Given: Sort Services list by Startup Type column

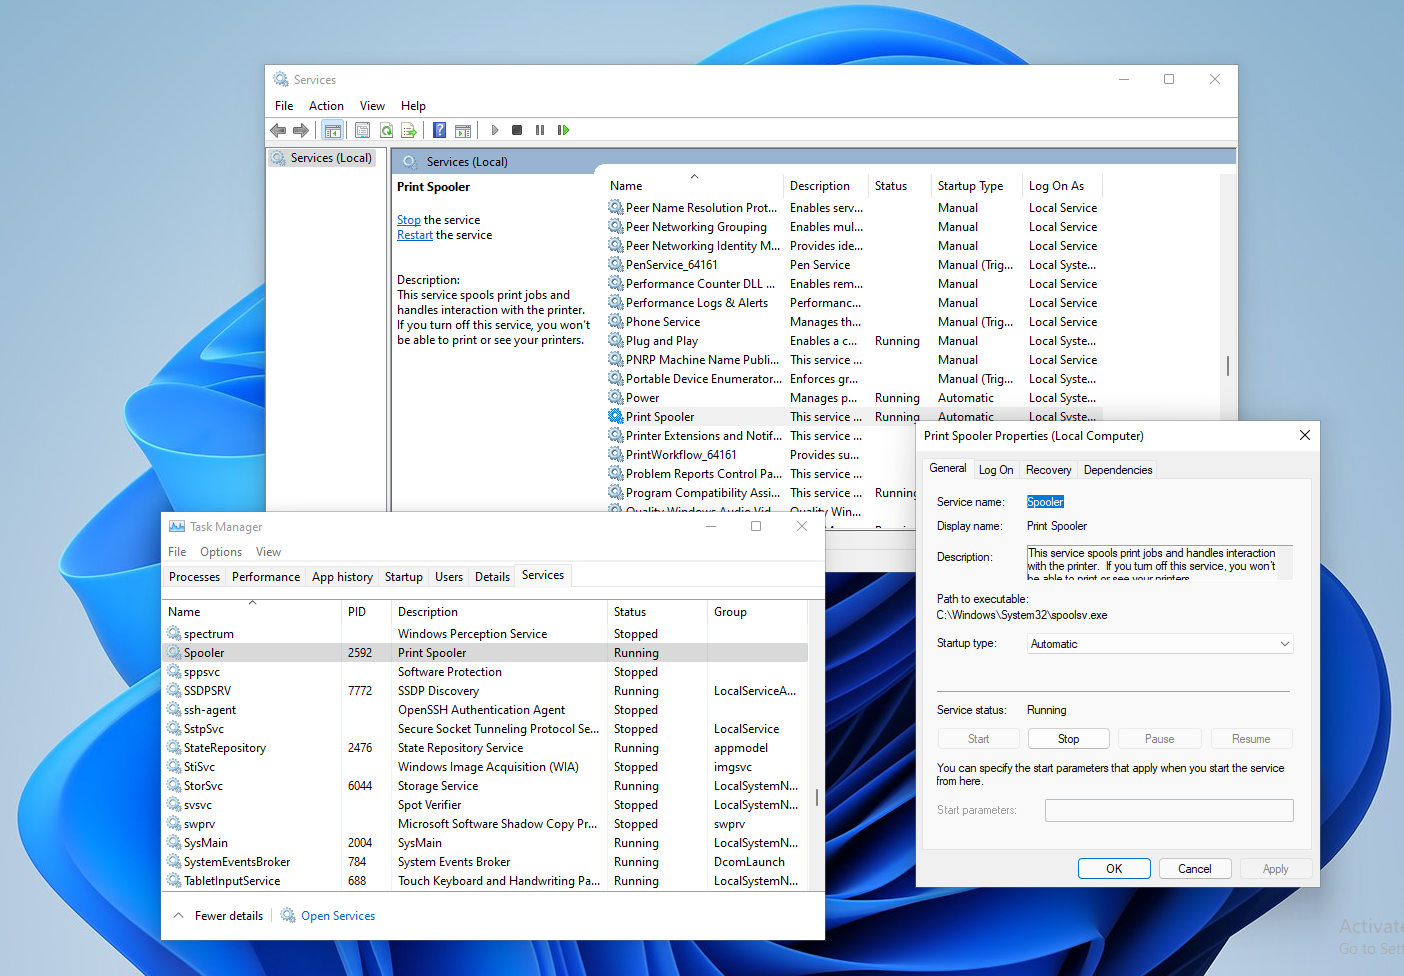Looking at the screenshot, I should [x=976, y=185].
